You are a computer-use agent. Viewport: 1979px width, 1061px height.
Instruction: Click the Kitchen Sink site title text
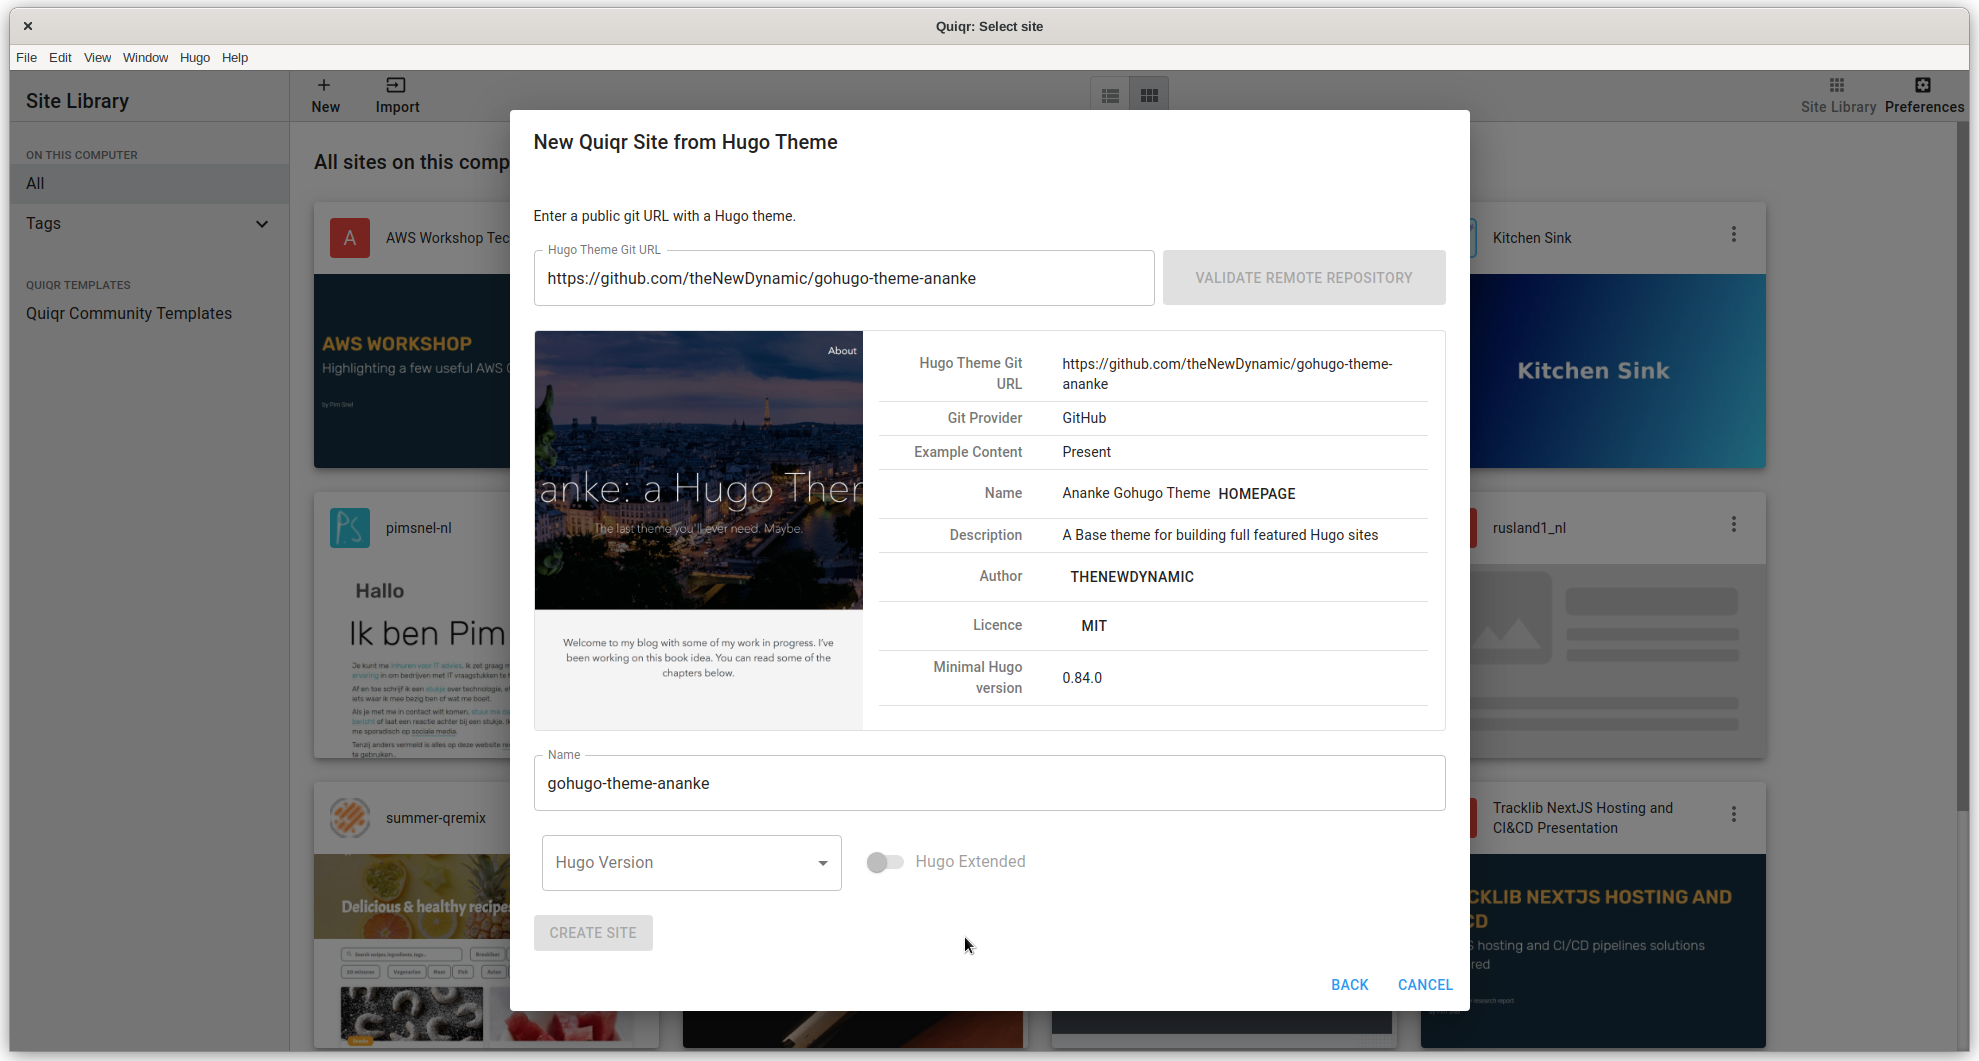[1532, 238]
